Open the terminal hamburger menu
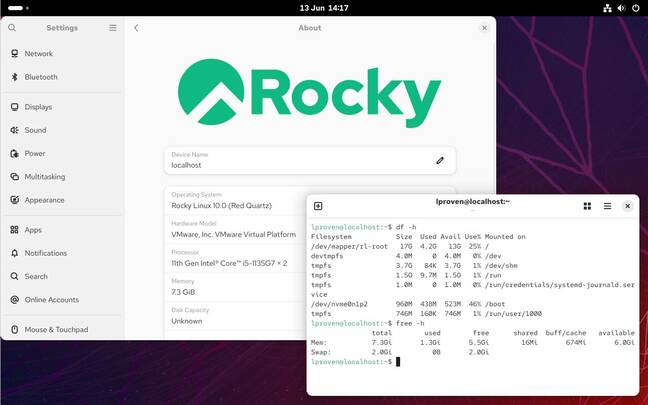Image resolution: width=648 pixels, height=405 pixels. (x=608, y=206)
